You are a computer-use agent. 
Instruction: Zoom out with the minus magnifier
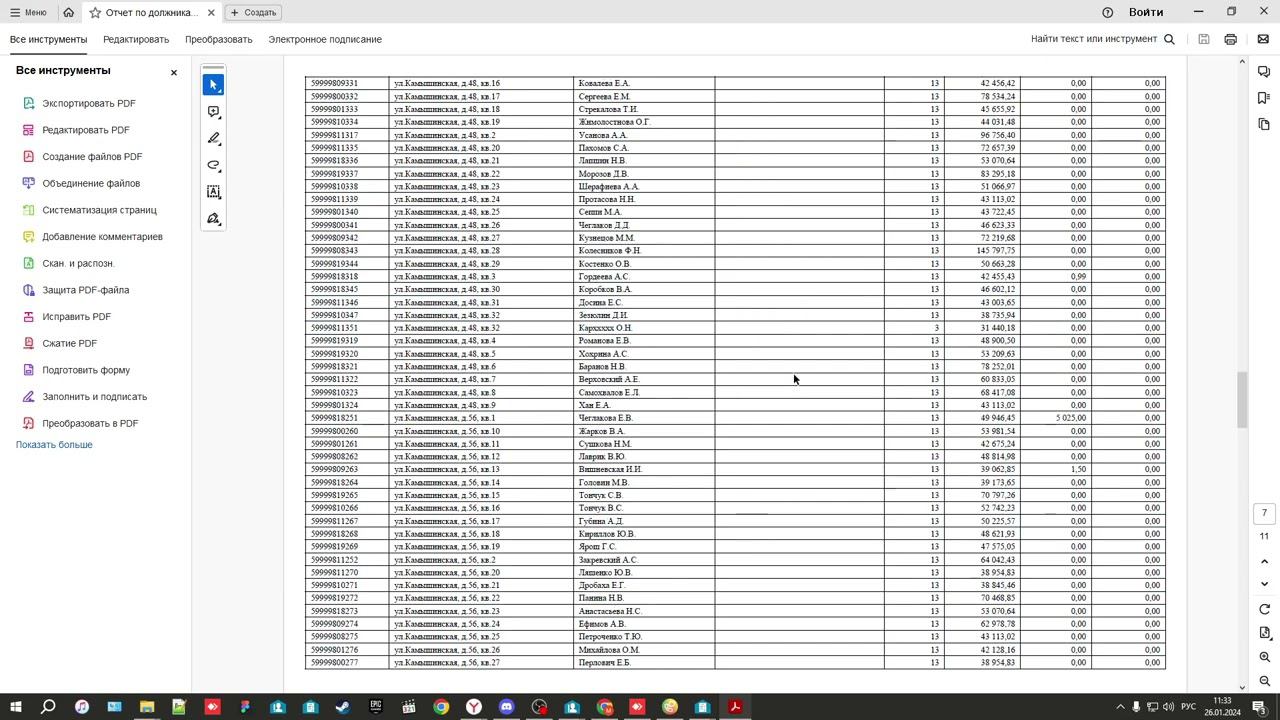click(x=1264, y=681)
